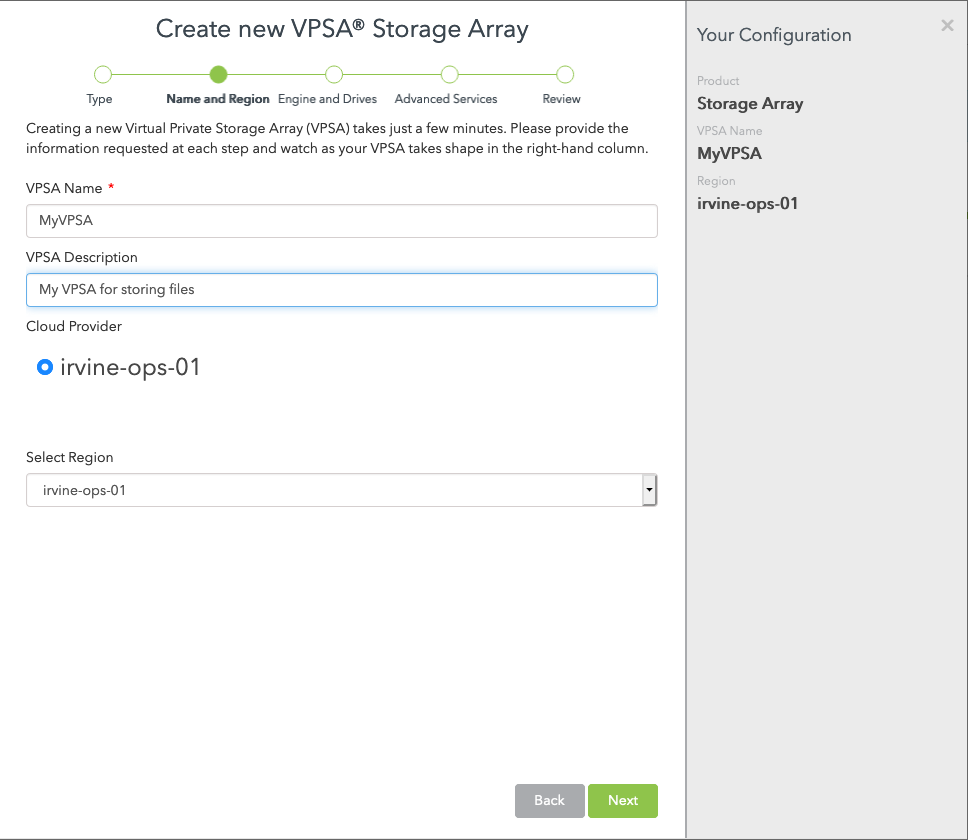Go to the Type step label
The height and width of the screenshot is (840, 968).
pyautogui.click(x=99, y=99)
